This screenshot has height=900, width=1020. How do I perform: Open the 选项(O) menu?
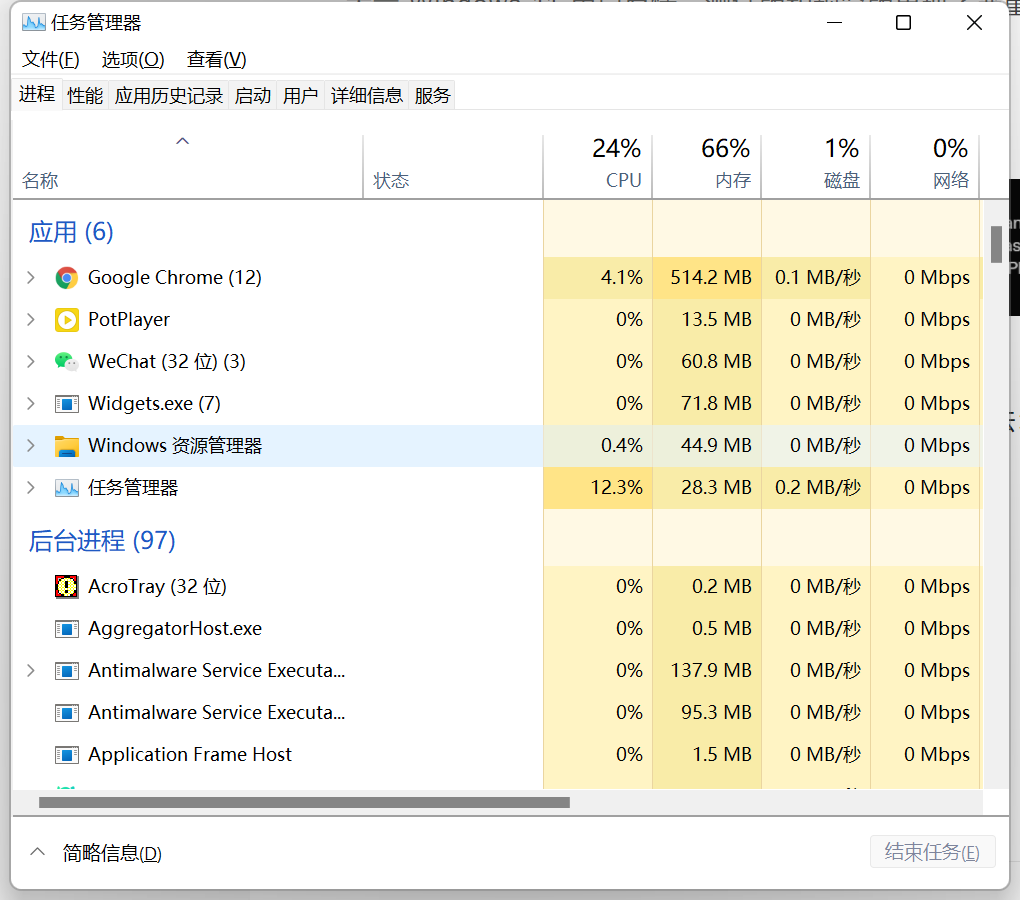coord(133,60)
